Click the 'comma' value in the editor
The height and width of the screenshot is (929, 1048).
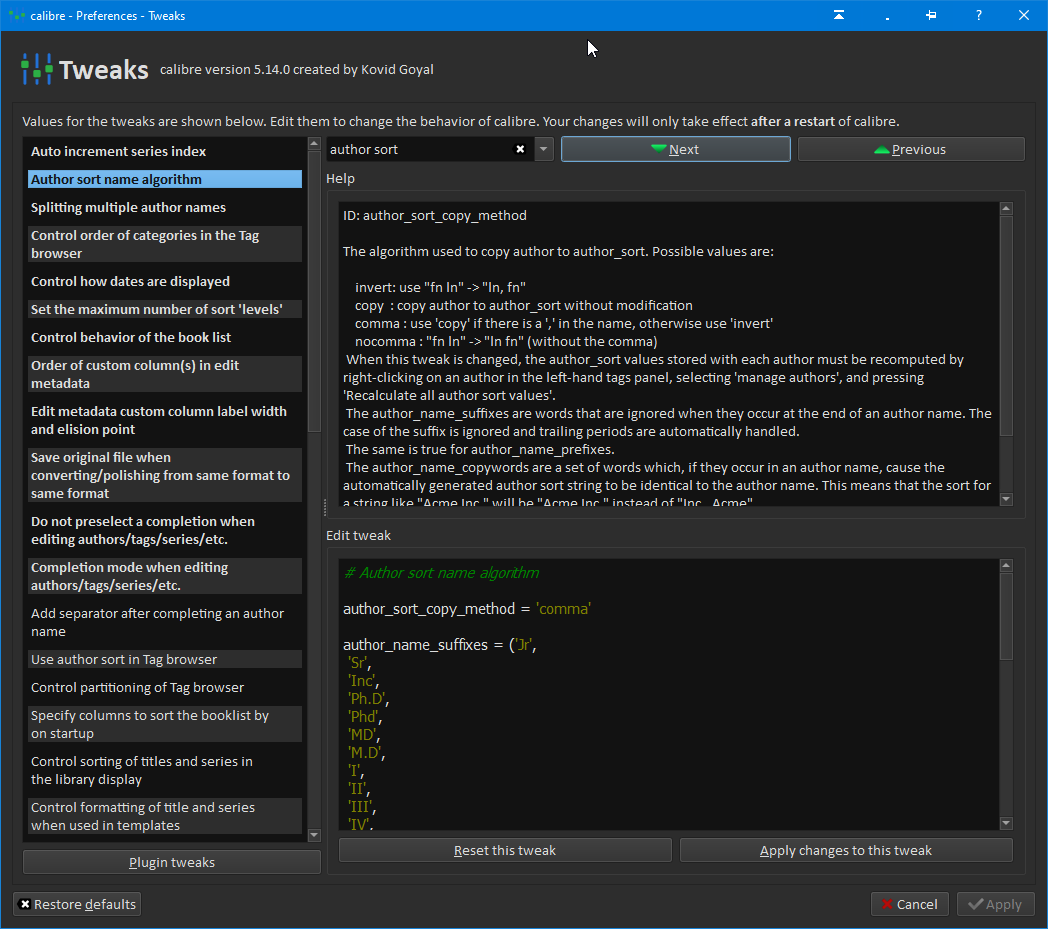click(563, 609)
